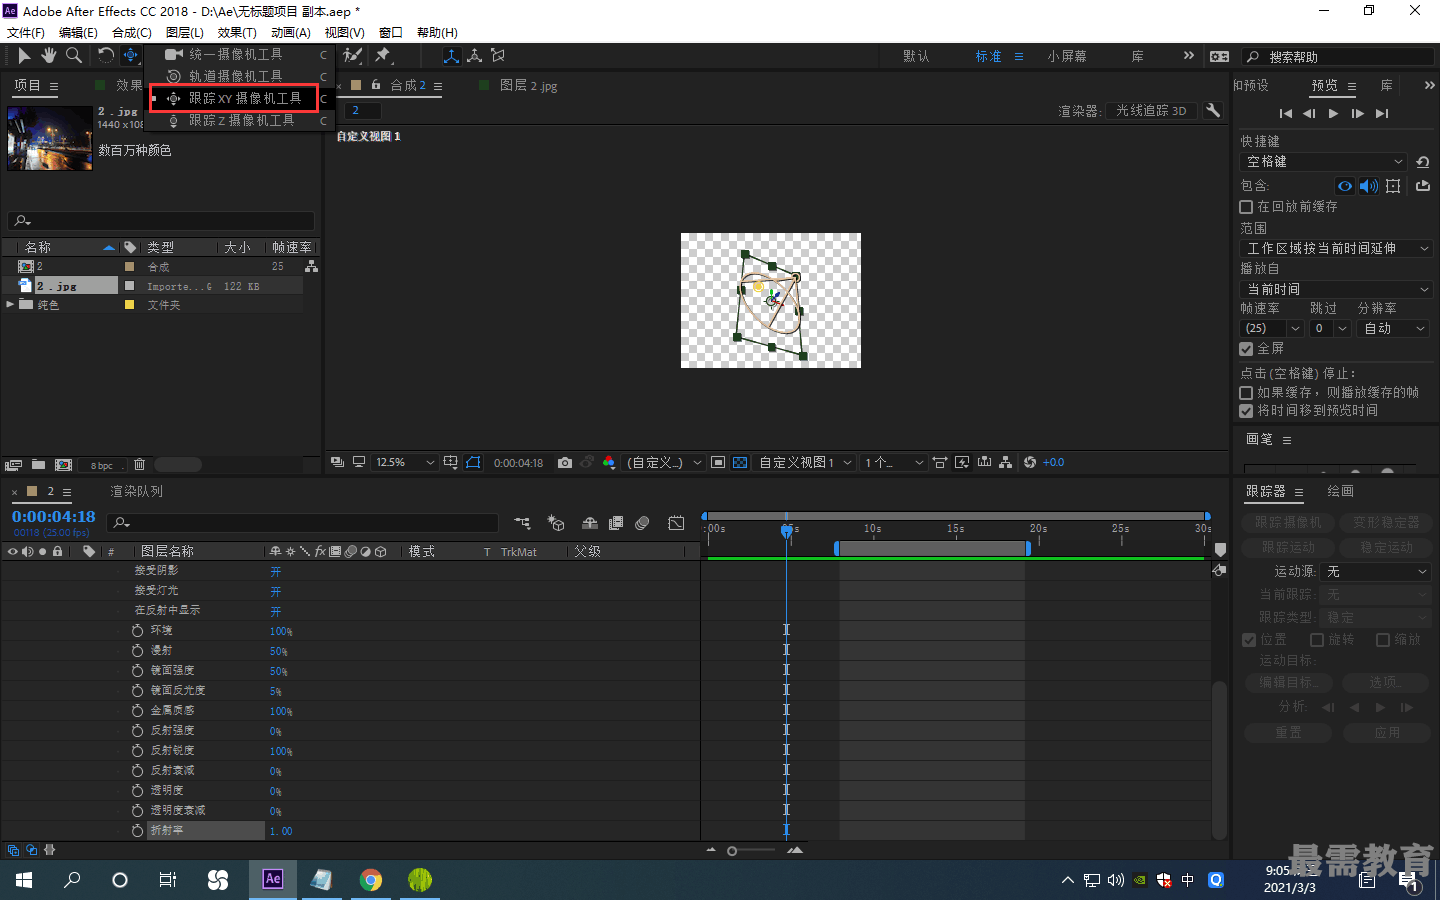This screenshot has height=900, width=1440.
Task: Click the delete trash icon in Project panel
Action: (x=139, y=464)
